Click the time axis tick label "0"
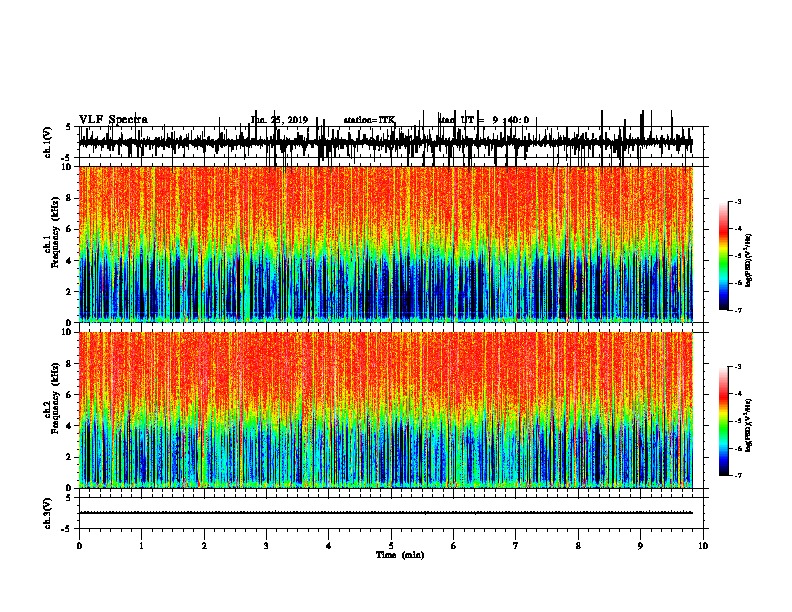Image resolution: width=792 pixels, height=612 pixels. 79,546
